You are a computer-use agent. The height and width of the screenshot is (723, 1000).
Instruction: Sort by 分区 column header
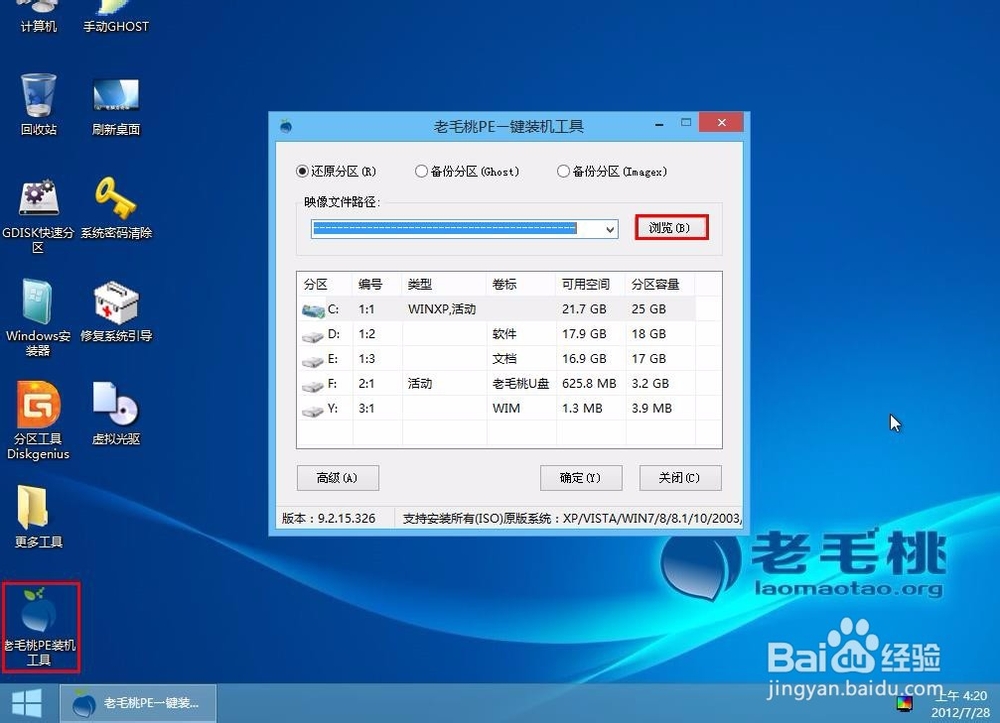(x=325, y=284)
